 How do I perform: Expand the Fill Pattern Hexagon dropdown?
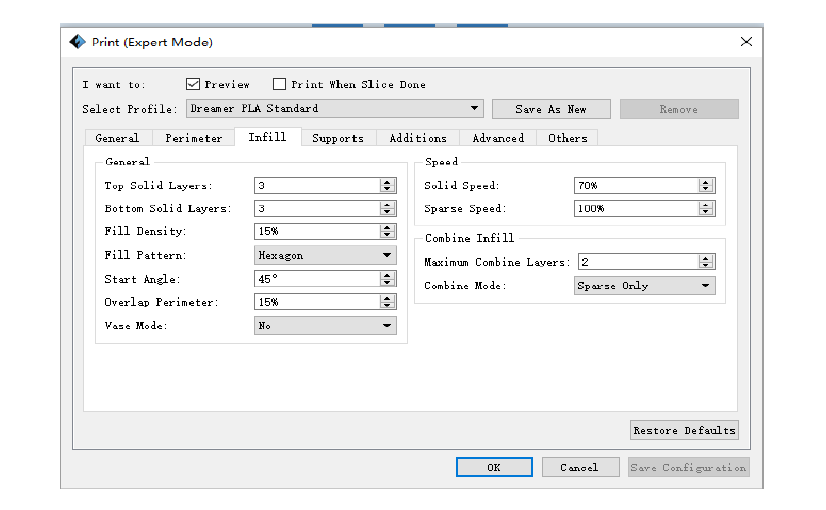tap(387, 256)
